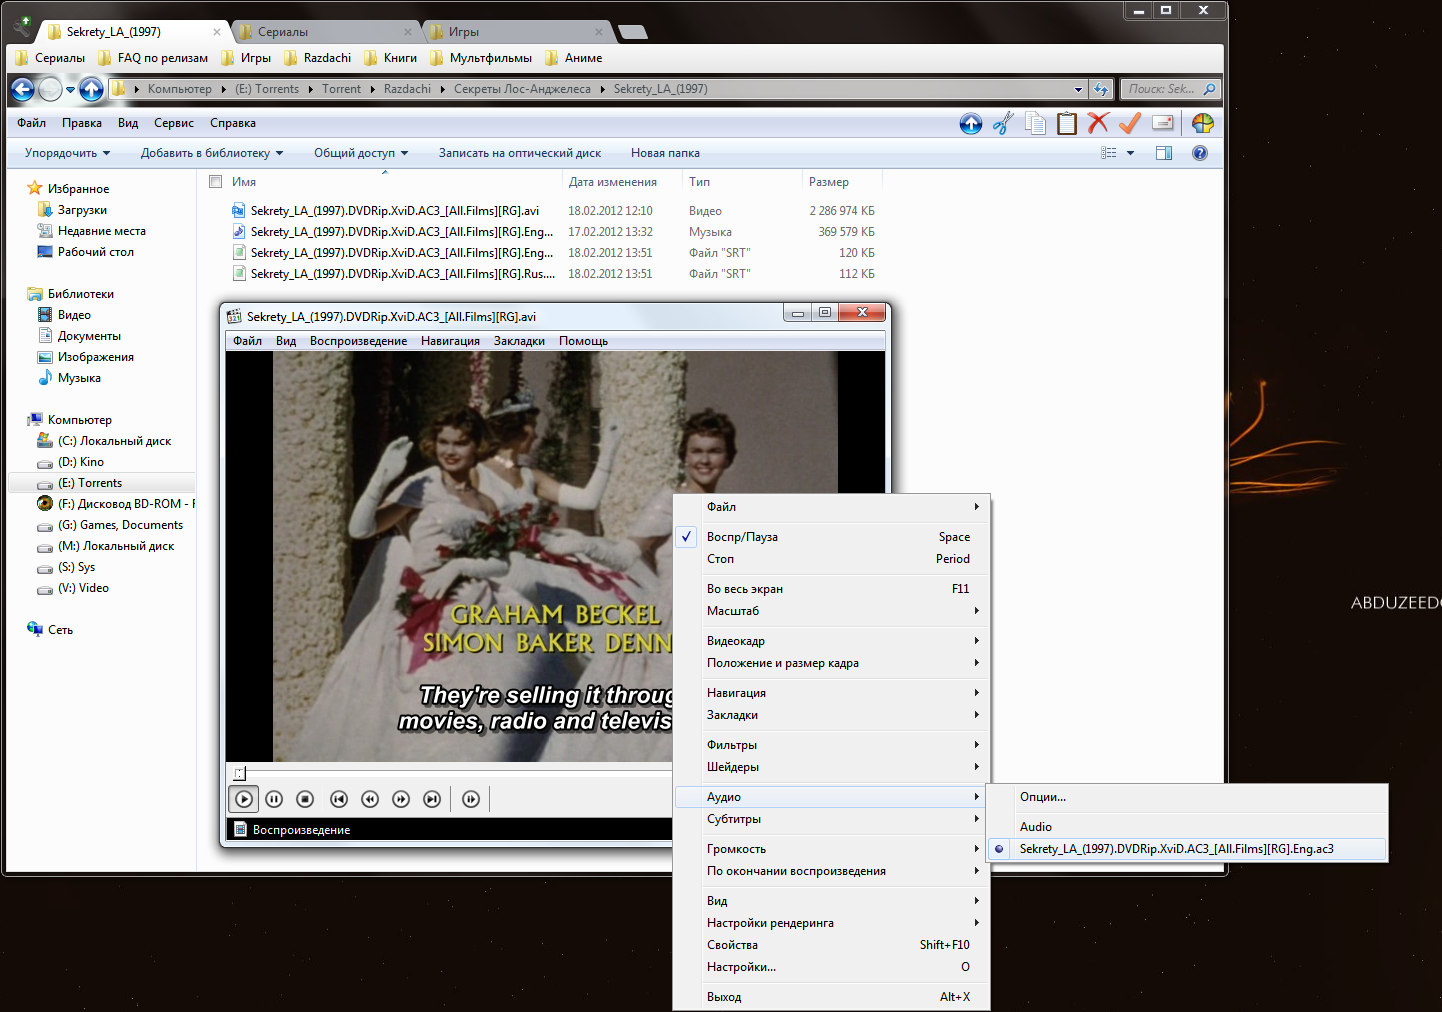
Task: Open the Сервис menu in Explorer
Action: pos(174,123)
